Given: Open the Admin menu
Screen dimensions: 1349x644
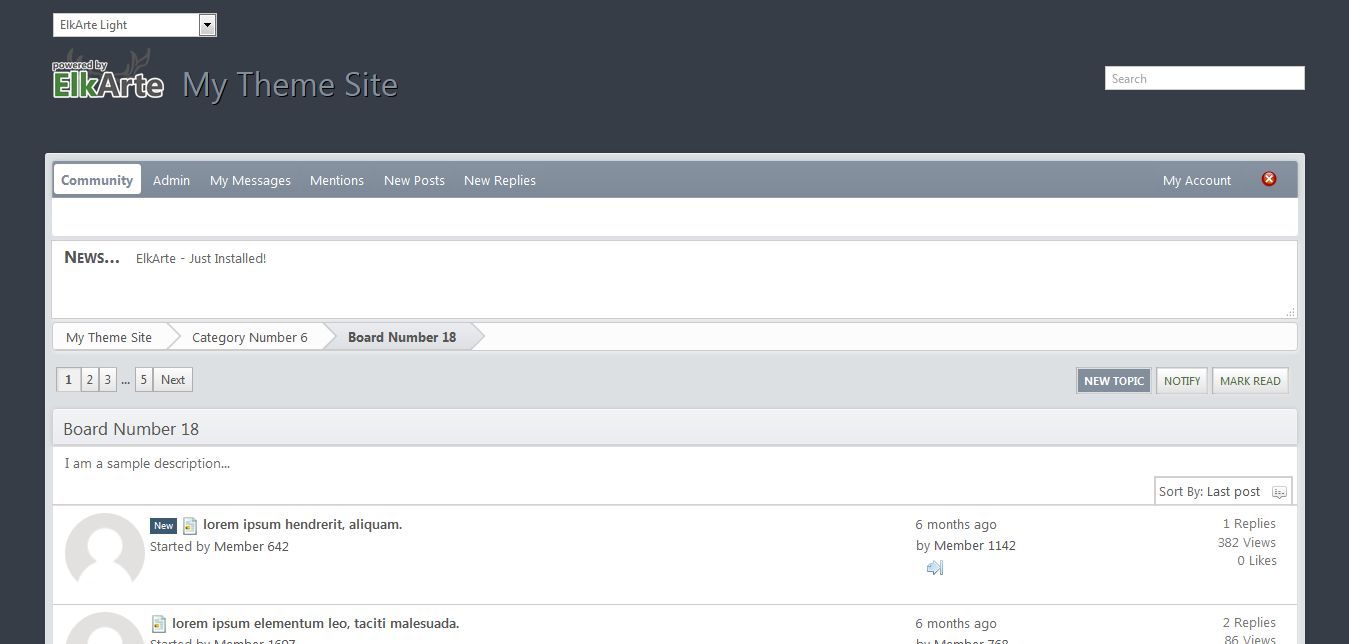Looking at the screenshot, I should 171,180.
